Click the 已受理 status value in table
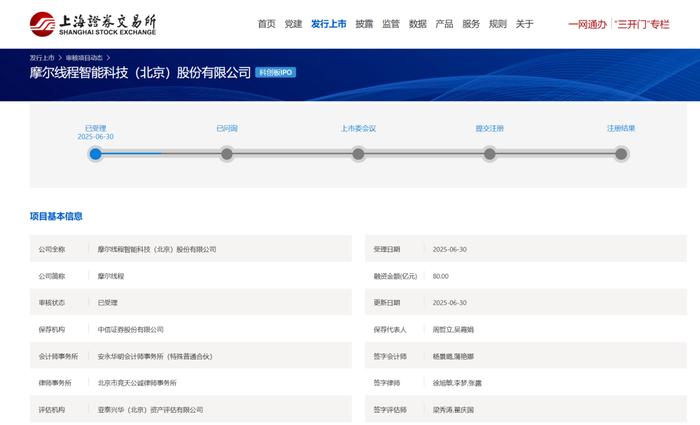The width and height of the screenshot is (700, 425). pyautogui.click(x=108, y=303)
